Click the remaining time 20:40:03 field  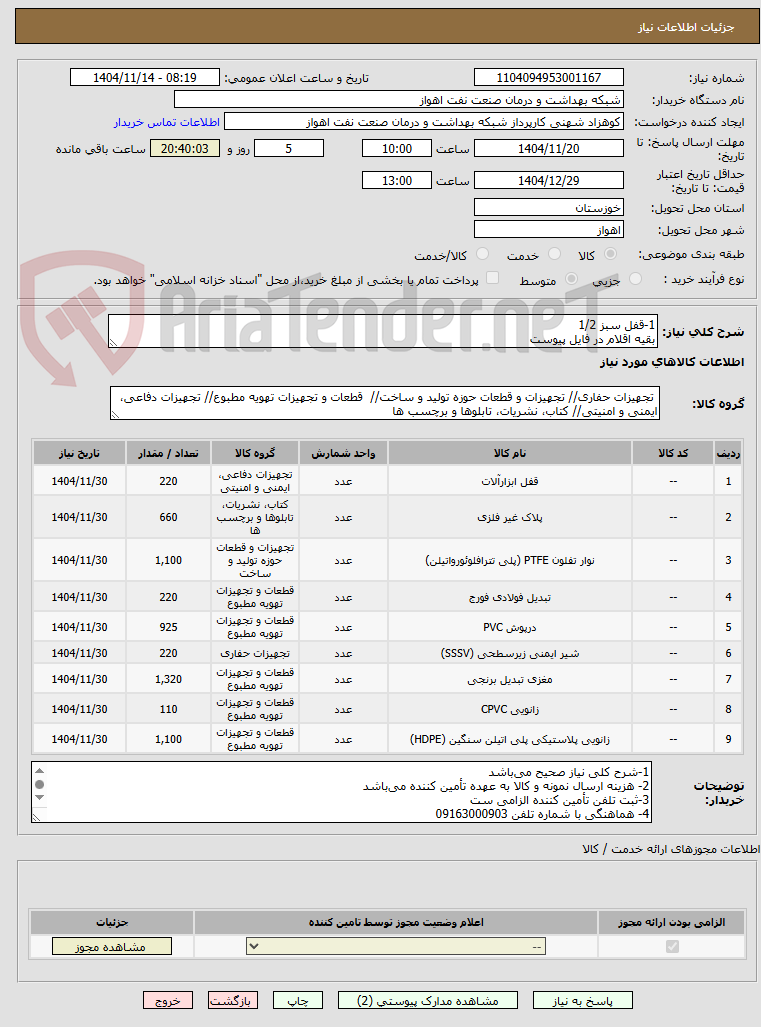tap(185, 149)
